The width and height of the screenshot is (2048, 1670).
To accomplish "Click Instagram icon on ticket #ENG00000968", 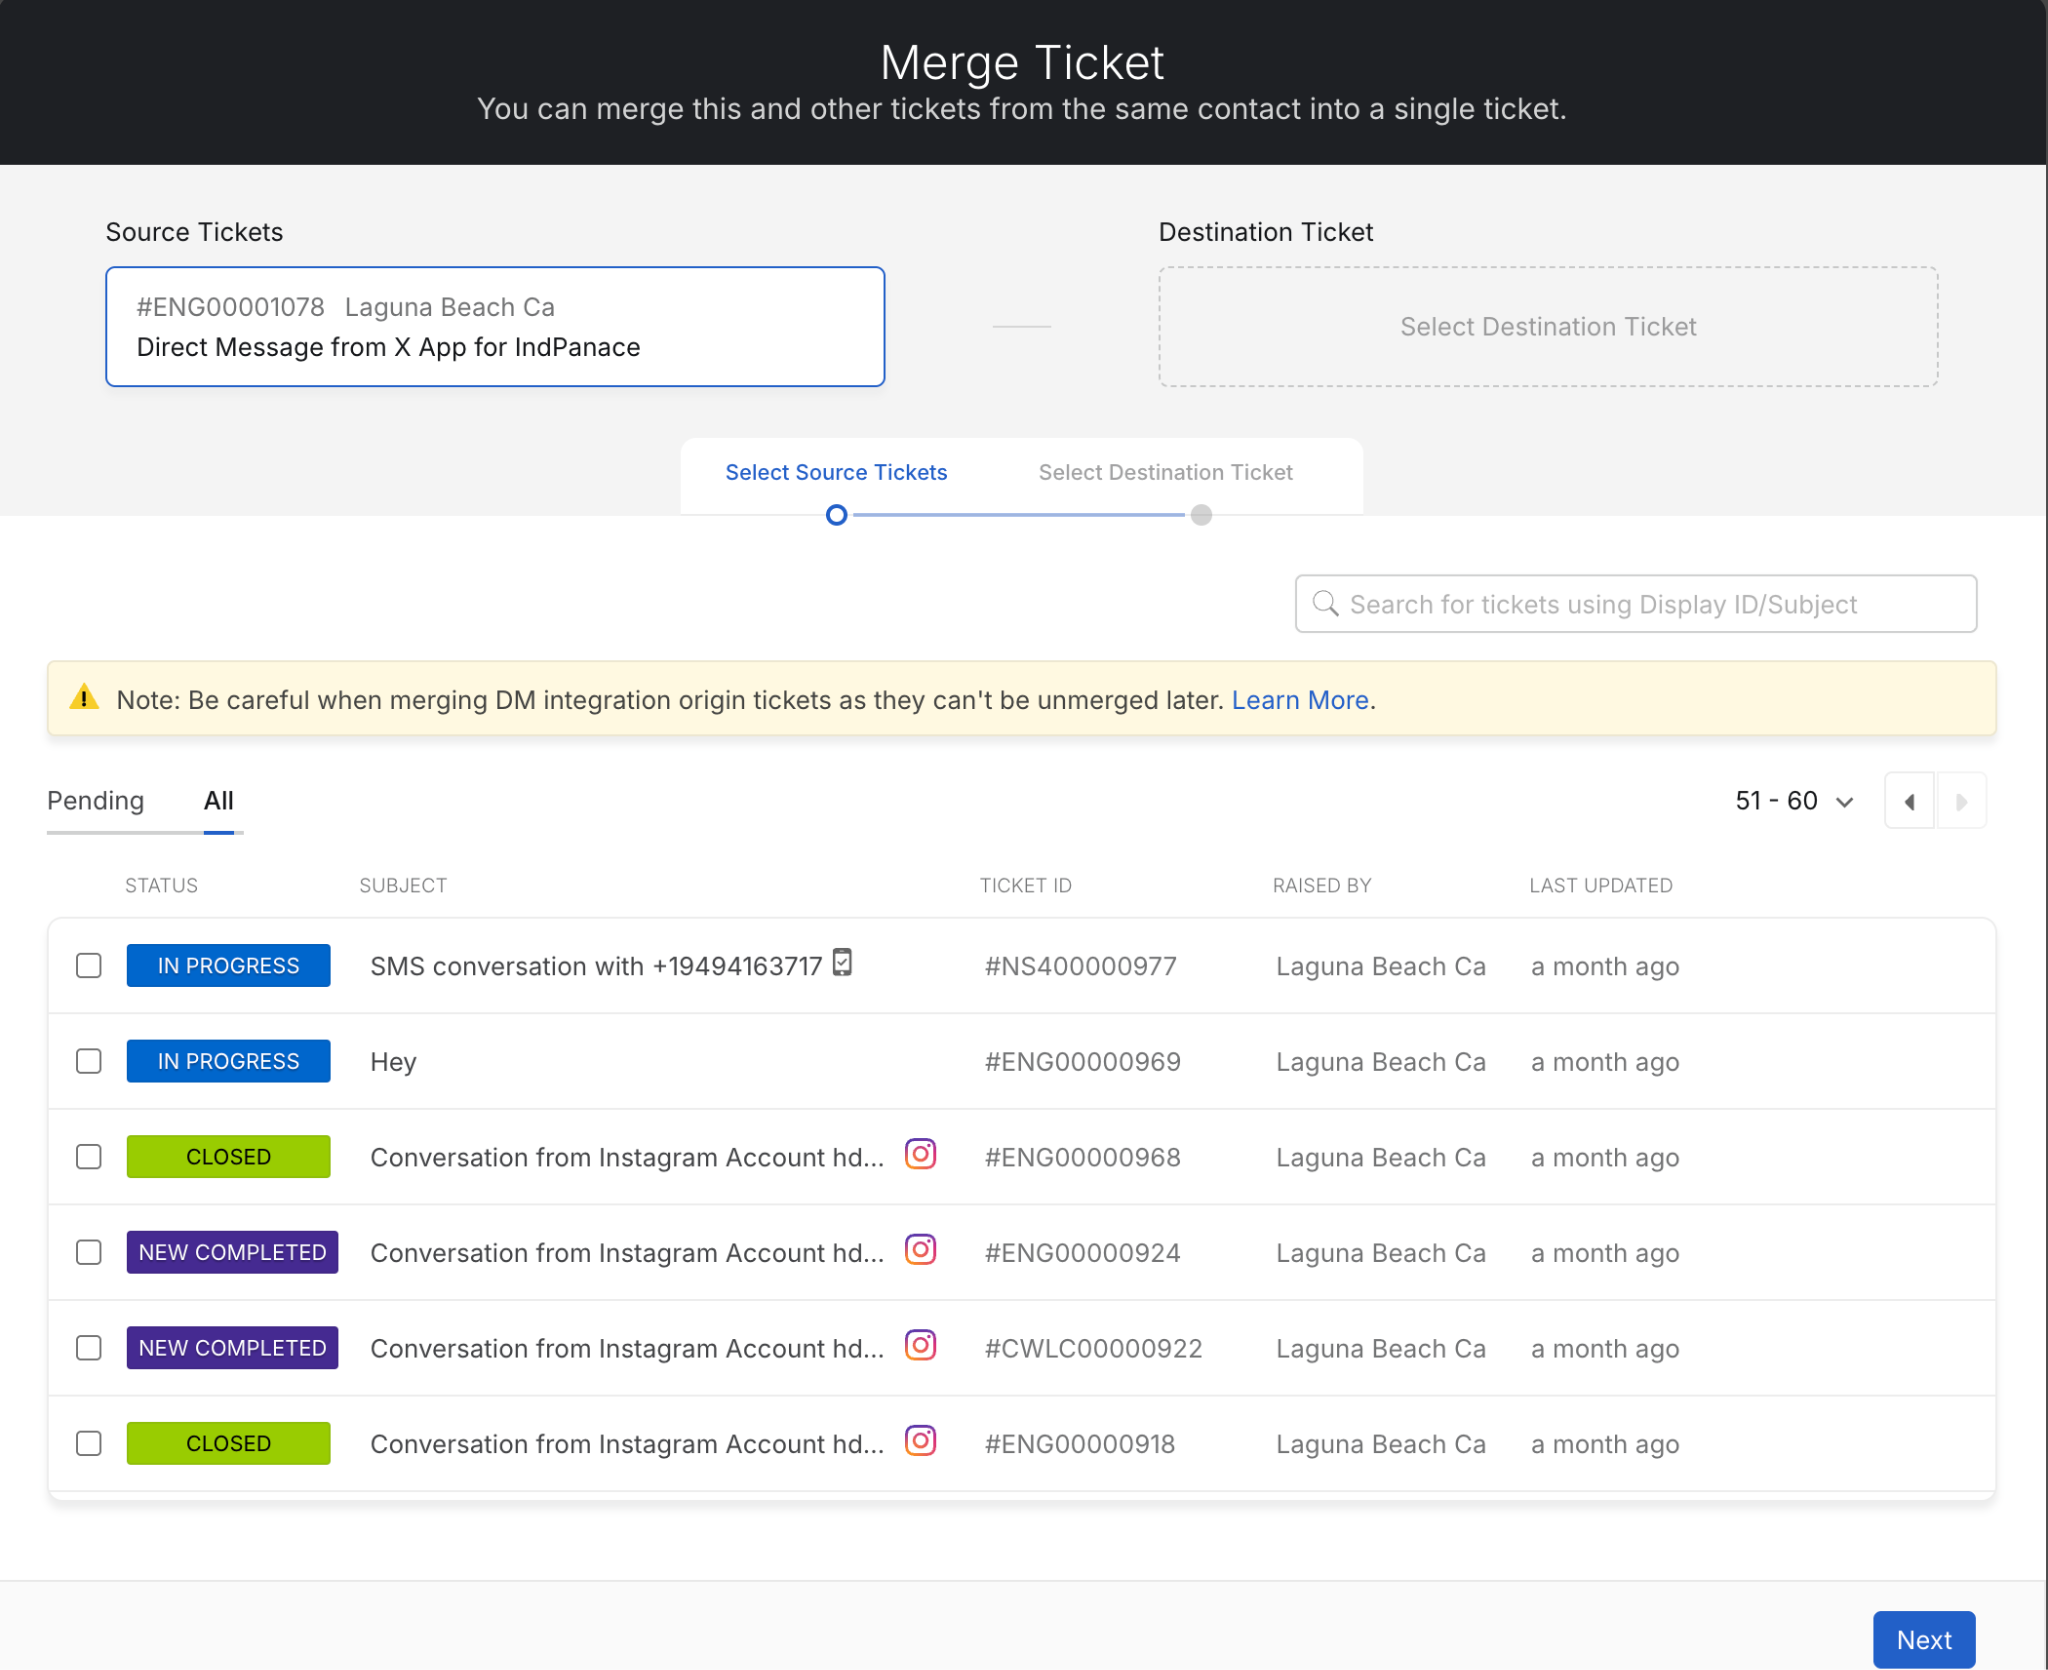I will tap(920, 1154).
